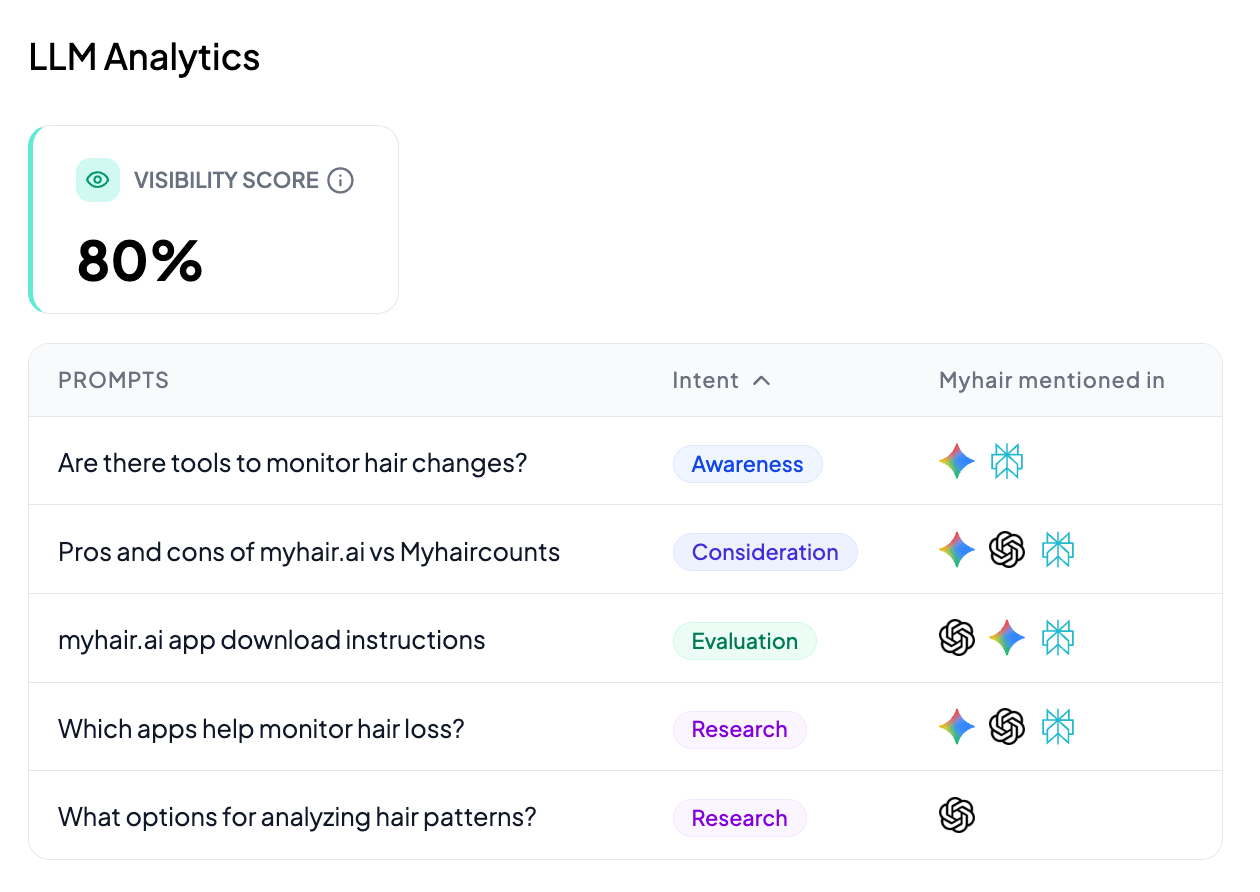1260x892 pixels.
Task: Select the Research badge for hair loss prompt
Action: click(739, 729)
